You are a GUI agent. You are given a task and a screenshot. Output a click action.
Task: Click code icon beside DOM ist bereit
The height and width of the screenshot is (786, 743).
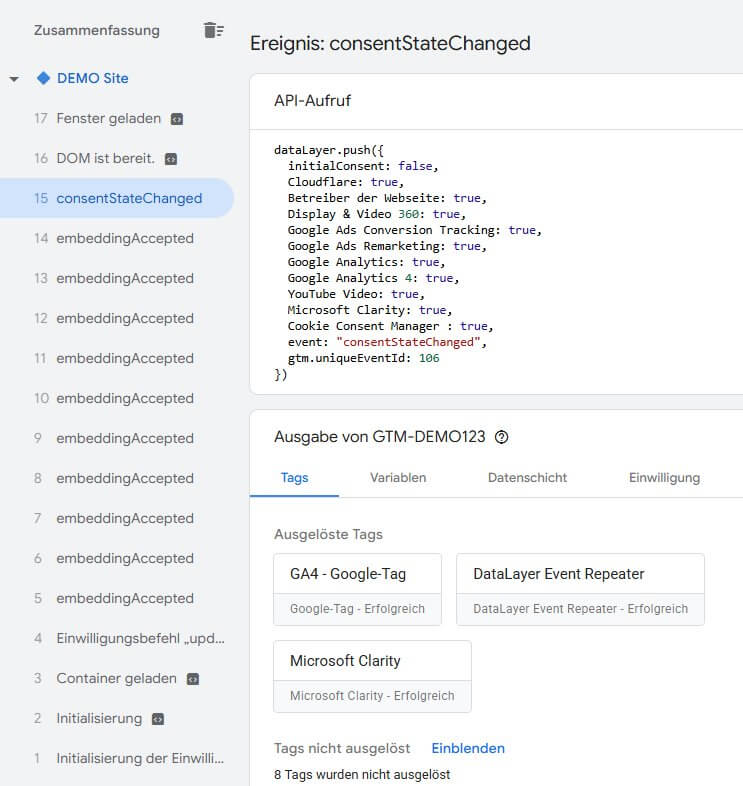pyautogui.click(x=171, y=159)
